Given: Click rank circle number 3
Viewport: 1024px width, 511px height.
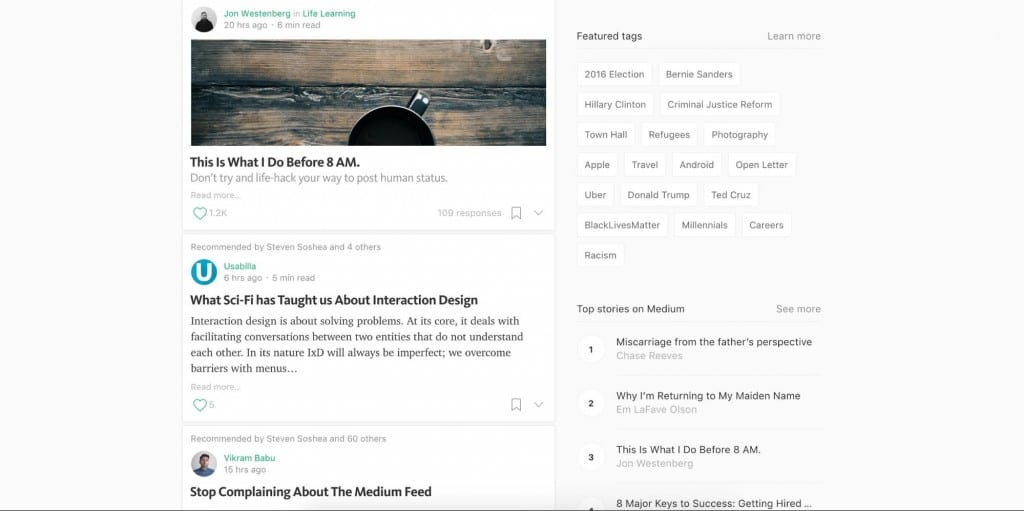Looking at the screenshot, I should 591,457.
